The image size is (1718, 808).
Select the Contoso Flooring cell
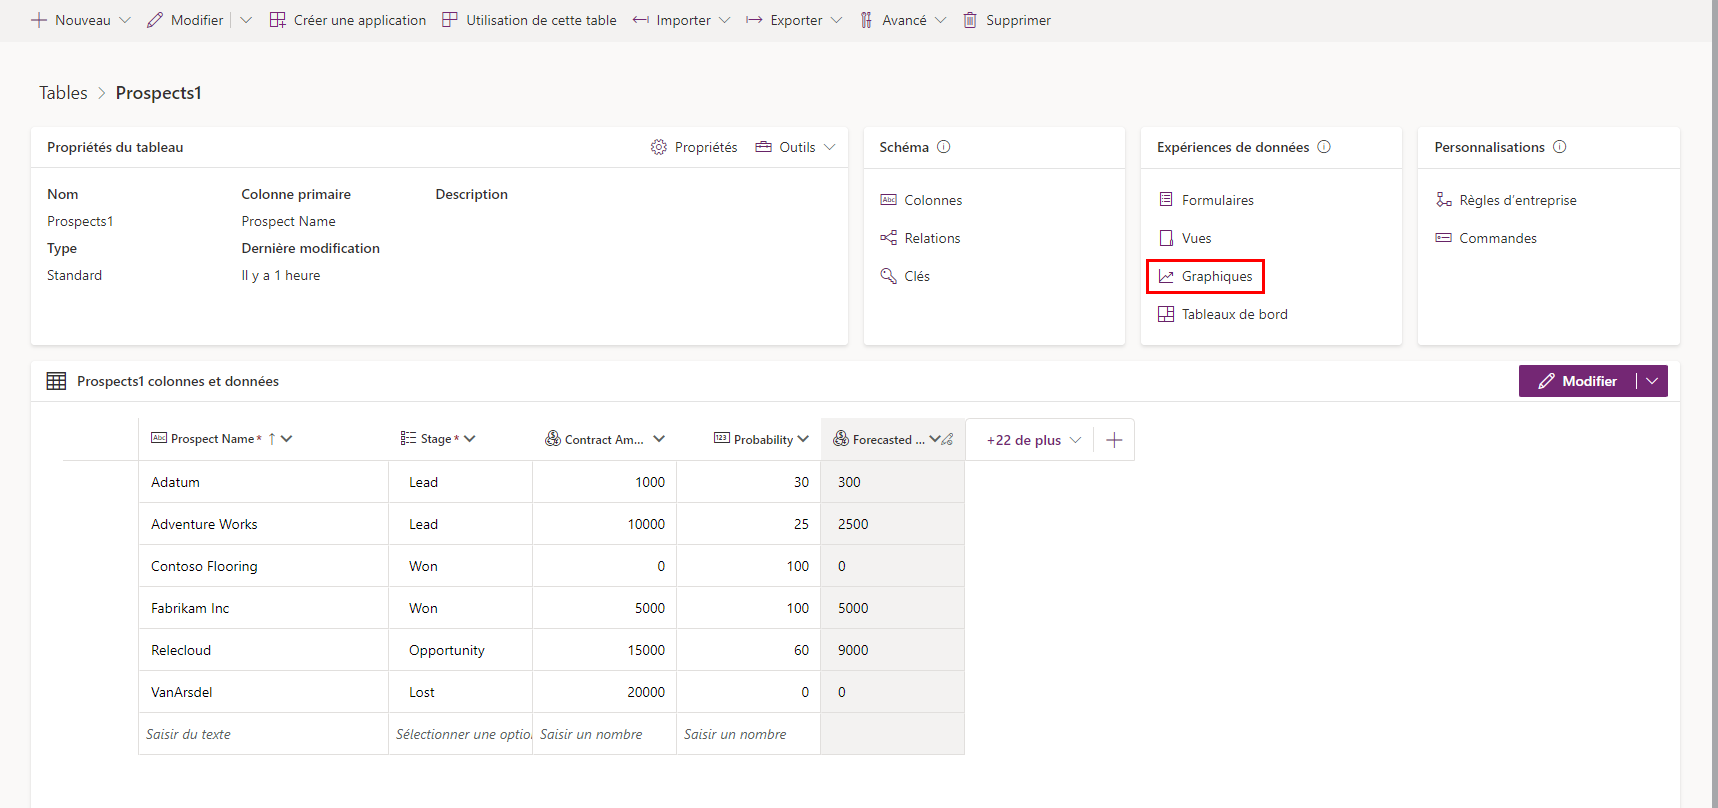click(x=263, y=566)
